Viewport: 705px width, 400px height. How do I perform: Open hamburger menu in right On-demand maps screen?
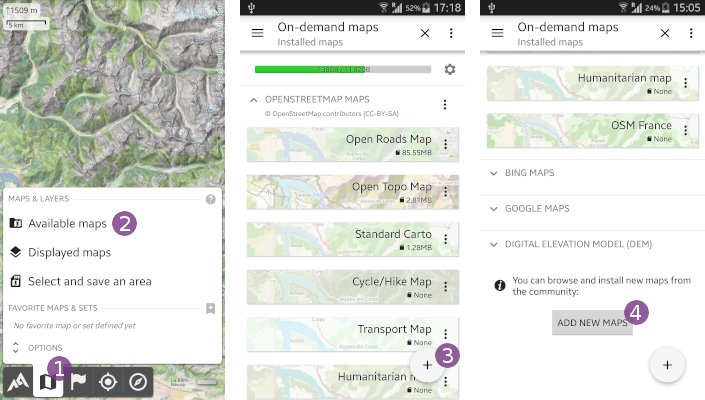[497, 33]
